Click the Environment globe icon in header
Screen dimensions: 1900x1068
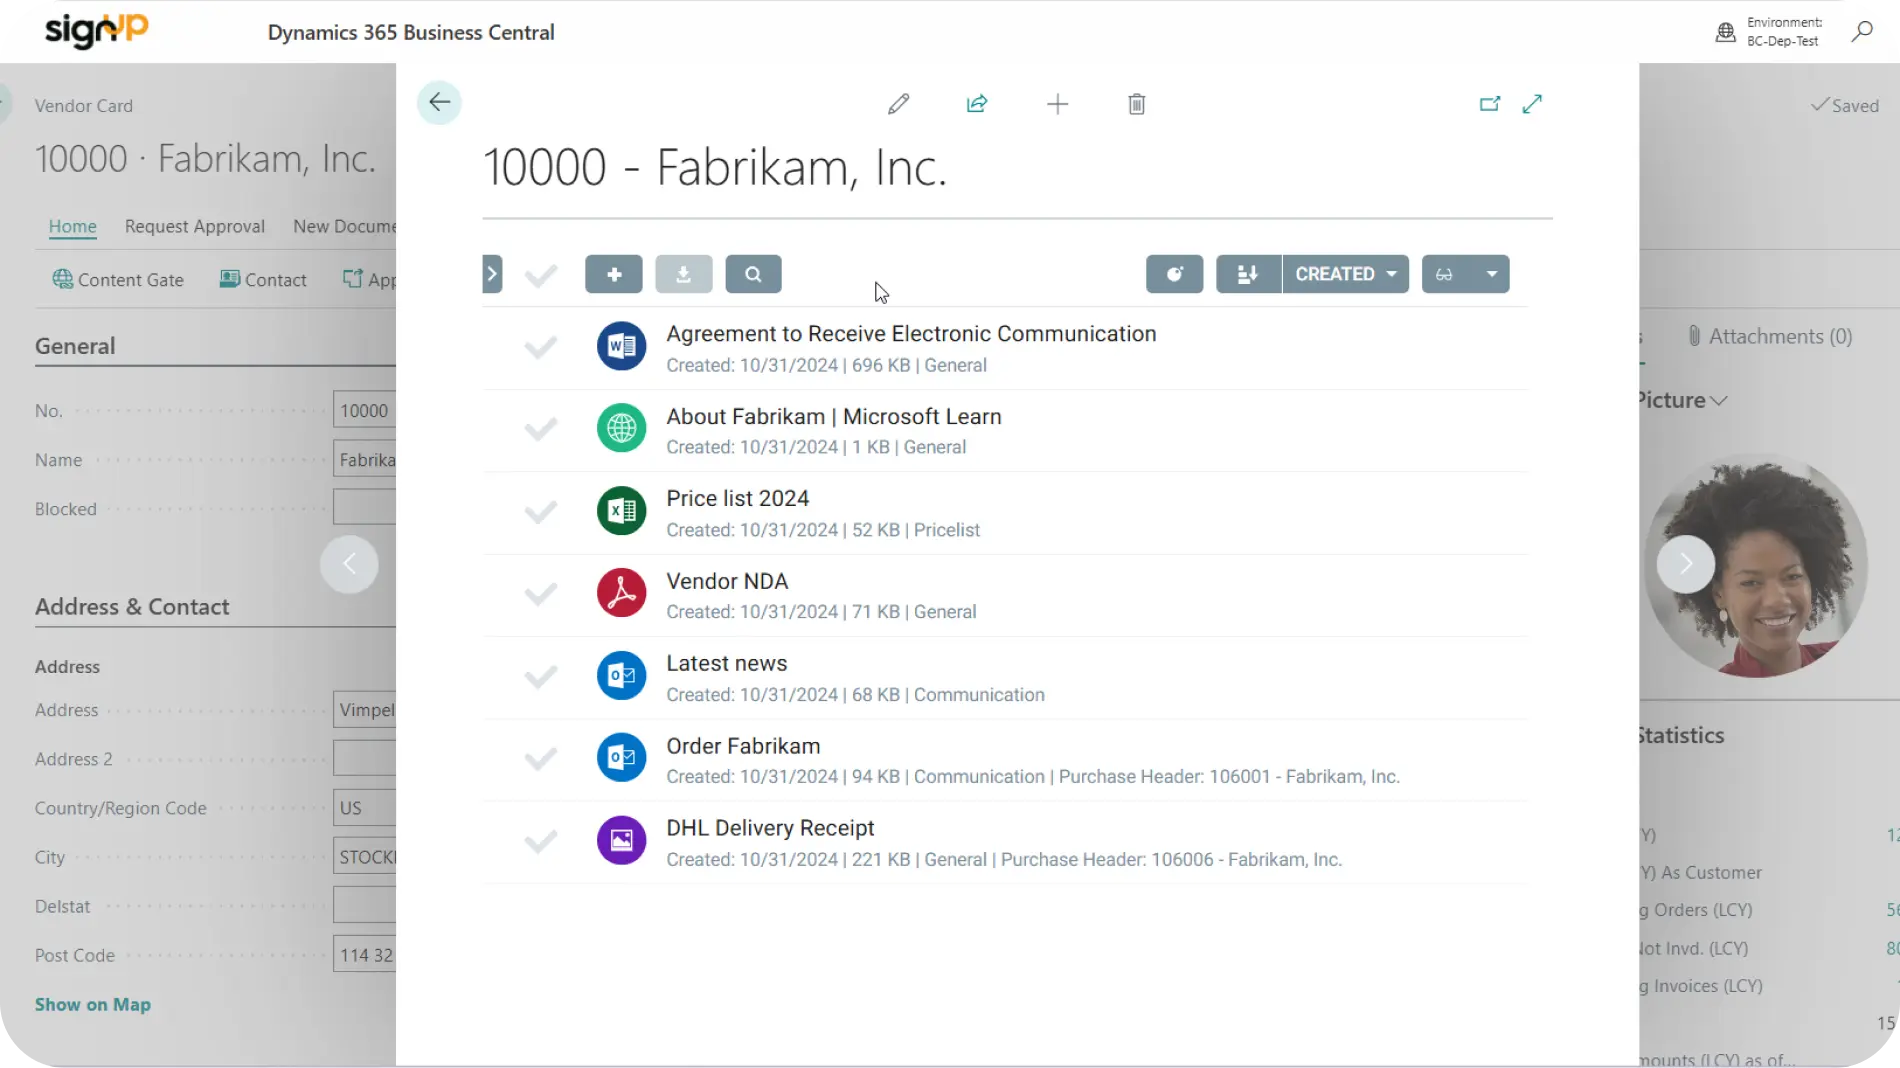tap(1725, 33)
